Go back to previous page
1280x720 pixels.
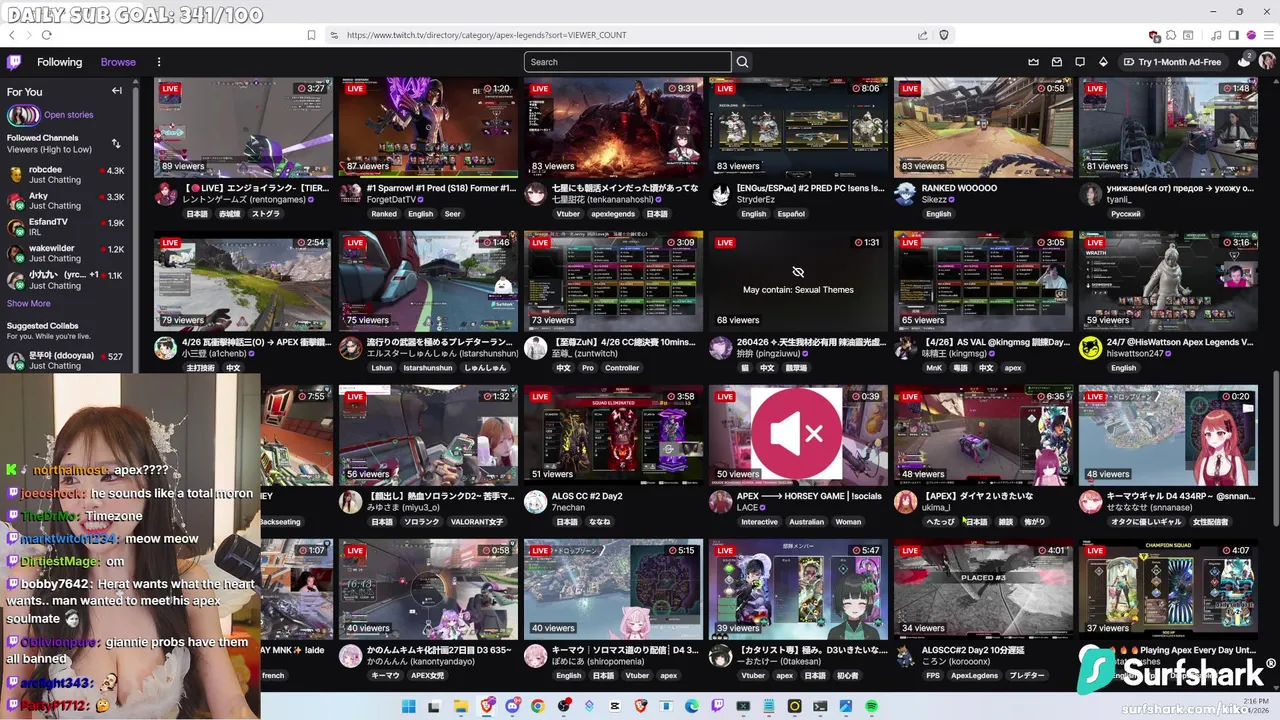tap(12, 35)
